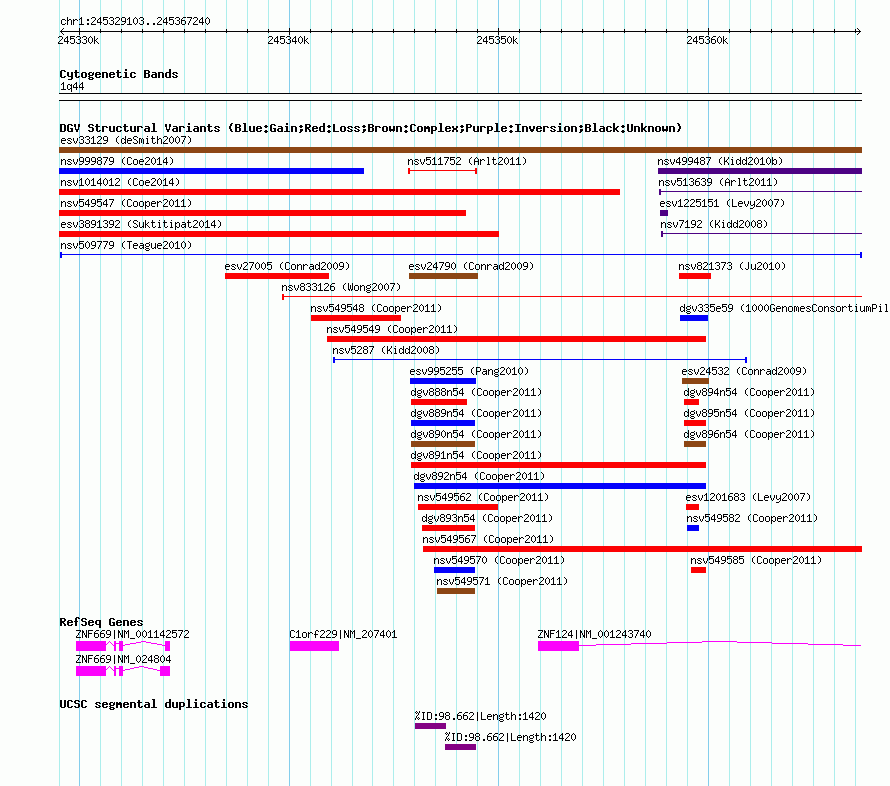890x786 pixels.
Task: Open nsv549570 (Cooper2011) variant
Action: point(454,570)
